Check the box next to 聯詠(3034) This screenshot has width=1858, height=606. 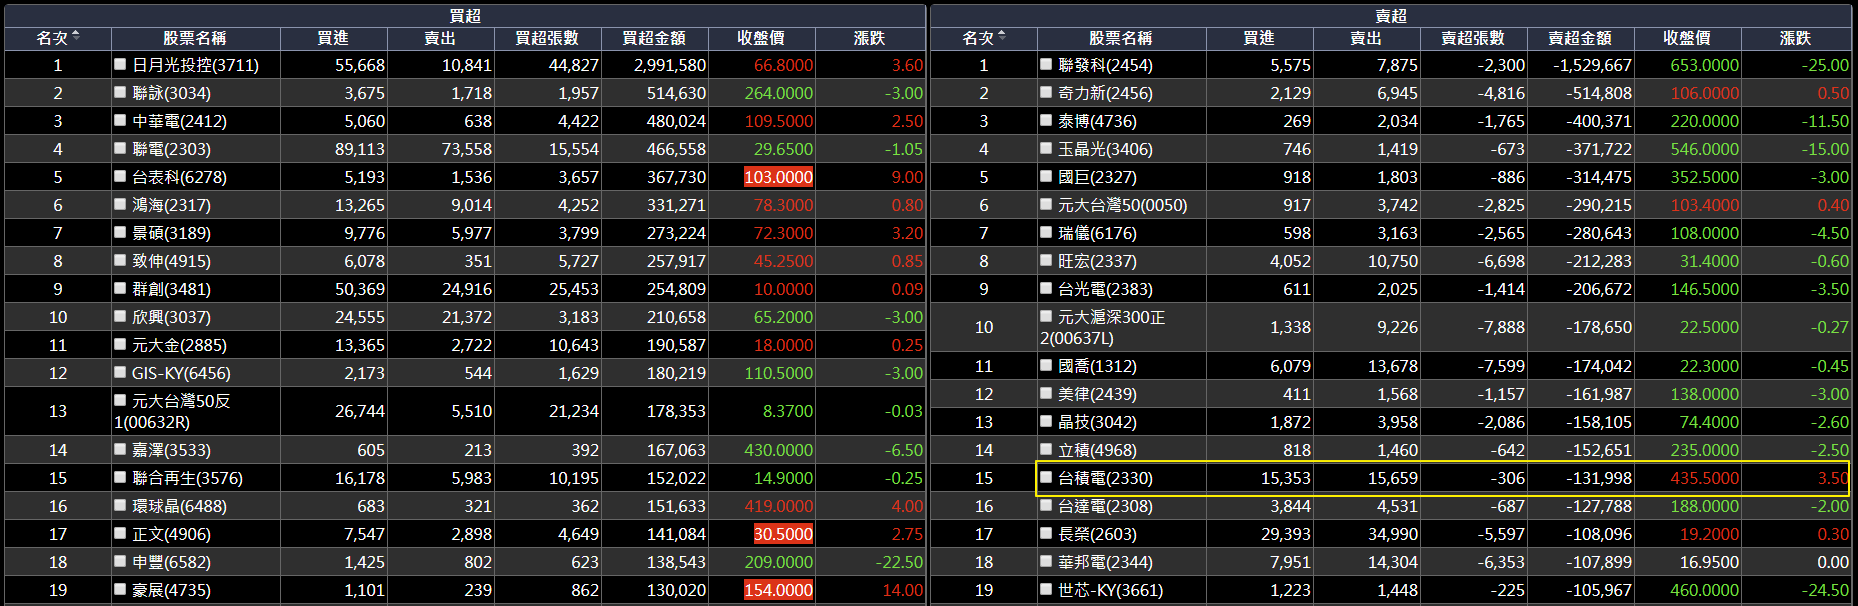[x=120, y=92]
